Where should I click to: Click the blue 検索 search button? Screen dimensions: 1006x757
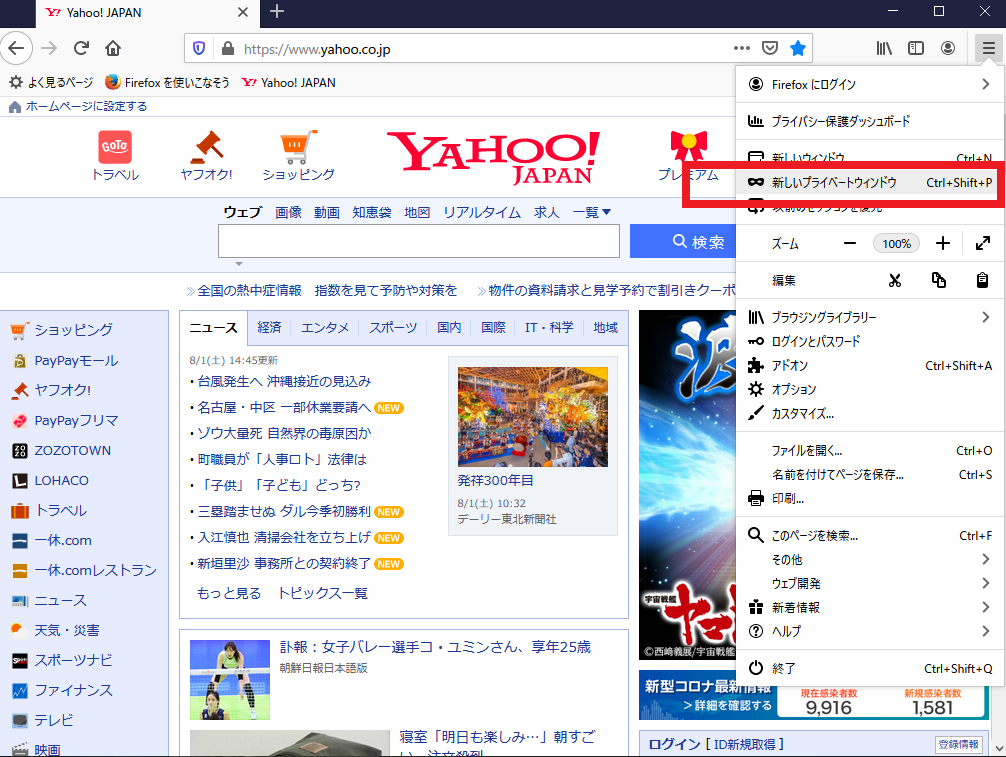pos(684,241)
